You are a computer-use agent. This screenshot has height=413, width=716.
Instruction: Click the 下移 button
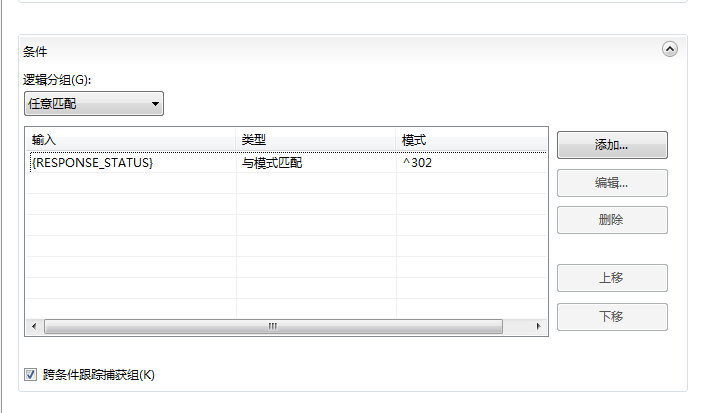click(612, 317)
